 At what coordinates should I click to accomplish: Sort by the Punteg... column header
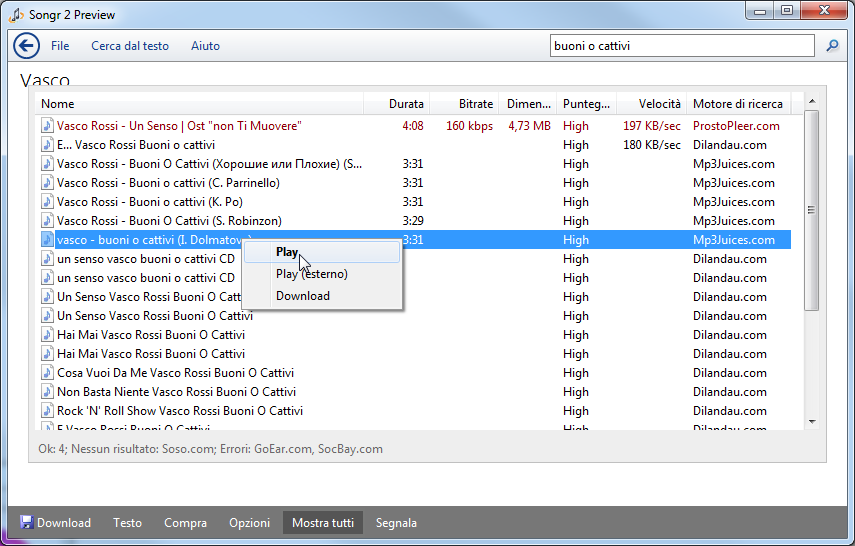click(x=586, y=104)
